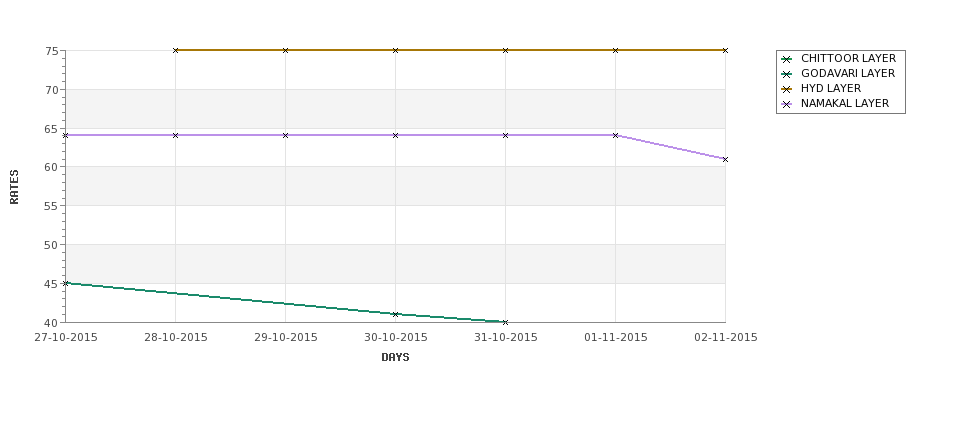This screenshot has height=429, width=975.
Task: Click the CHITTOOR LAYER legend marker icon
Action: 787,59
